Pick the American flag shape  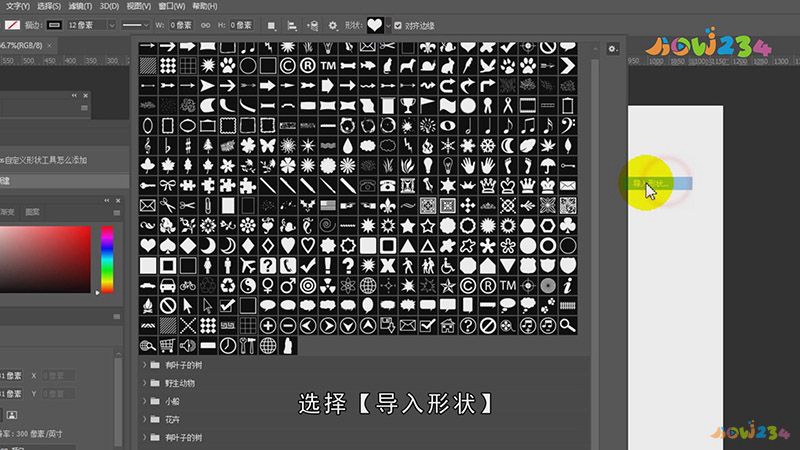click(328, 206)
